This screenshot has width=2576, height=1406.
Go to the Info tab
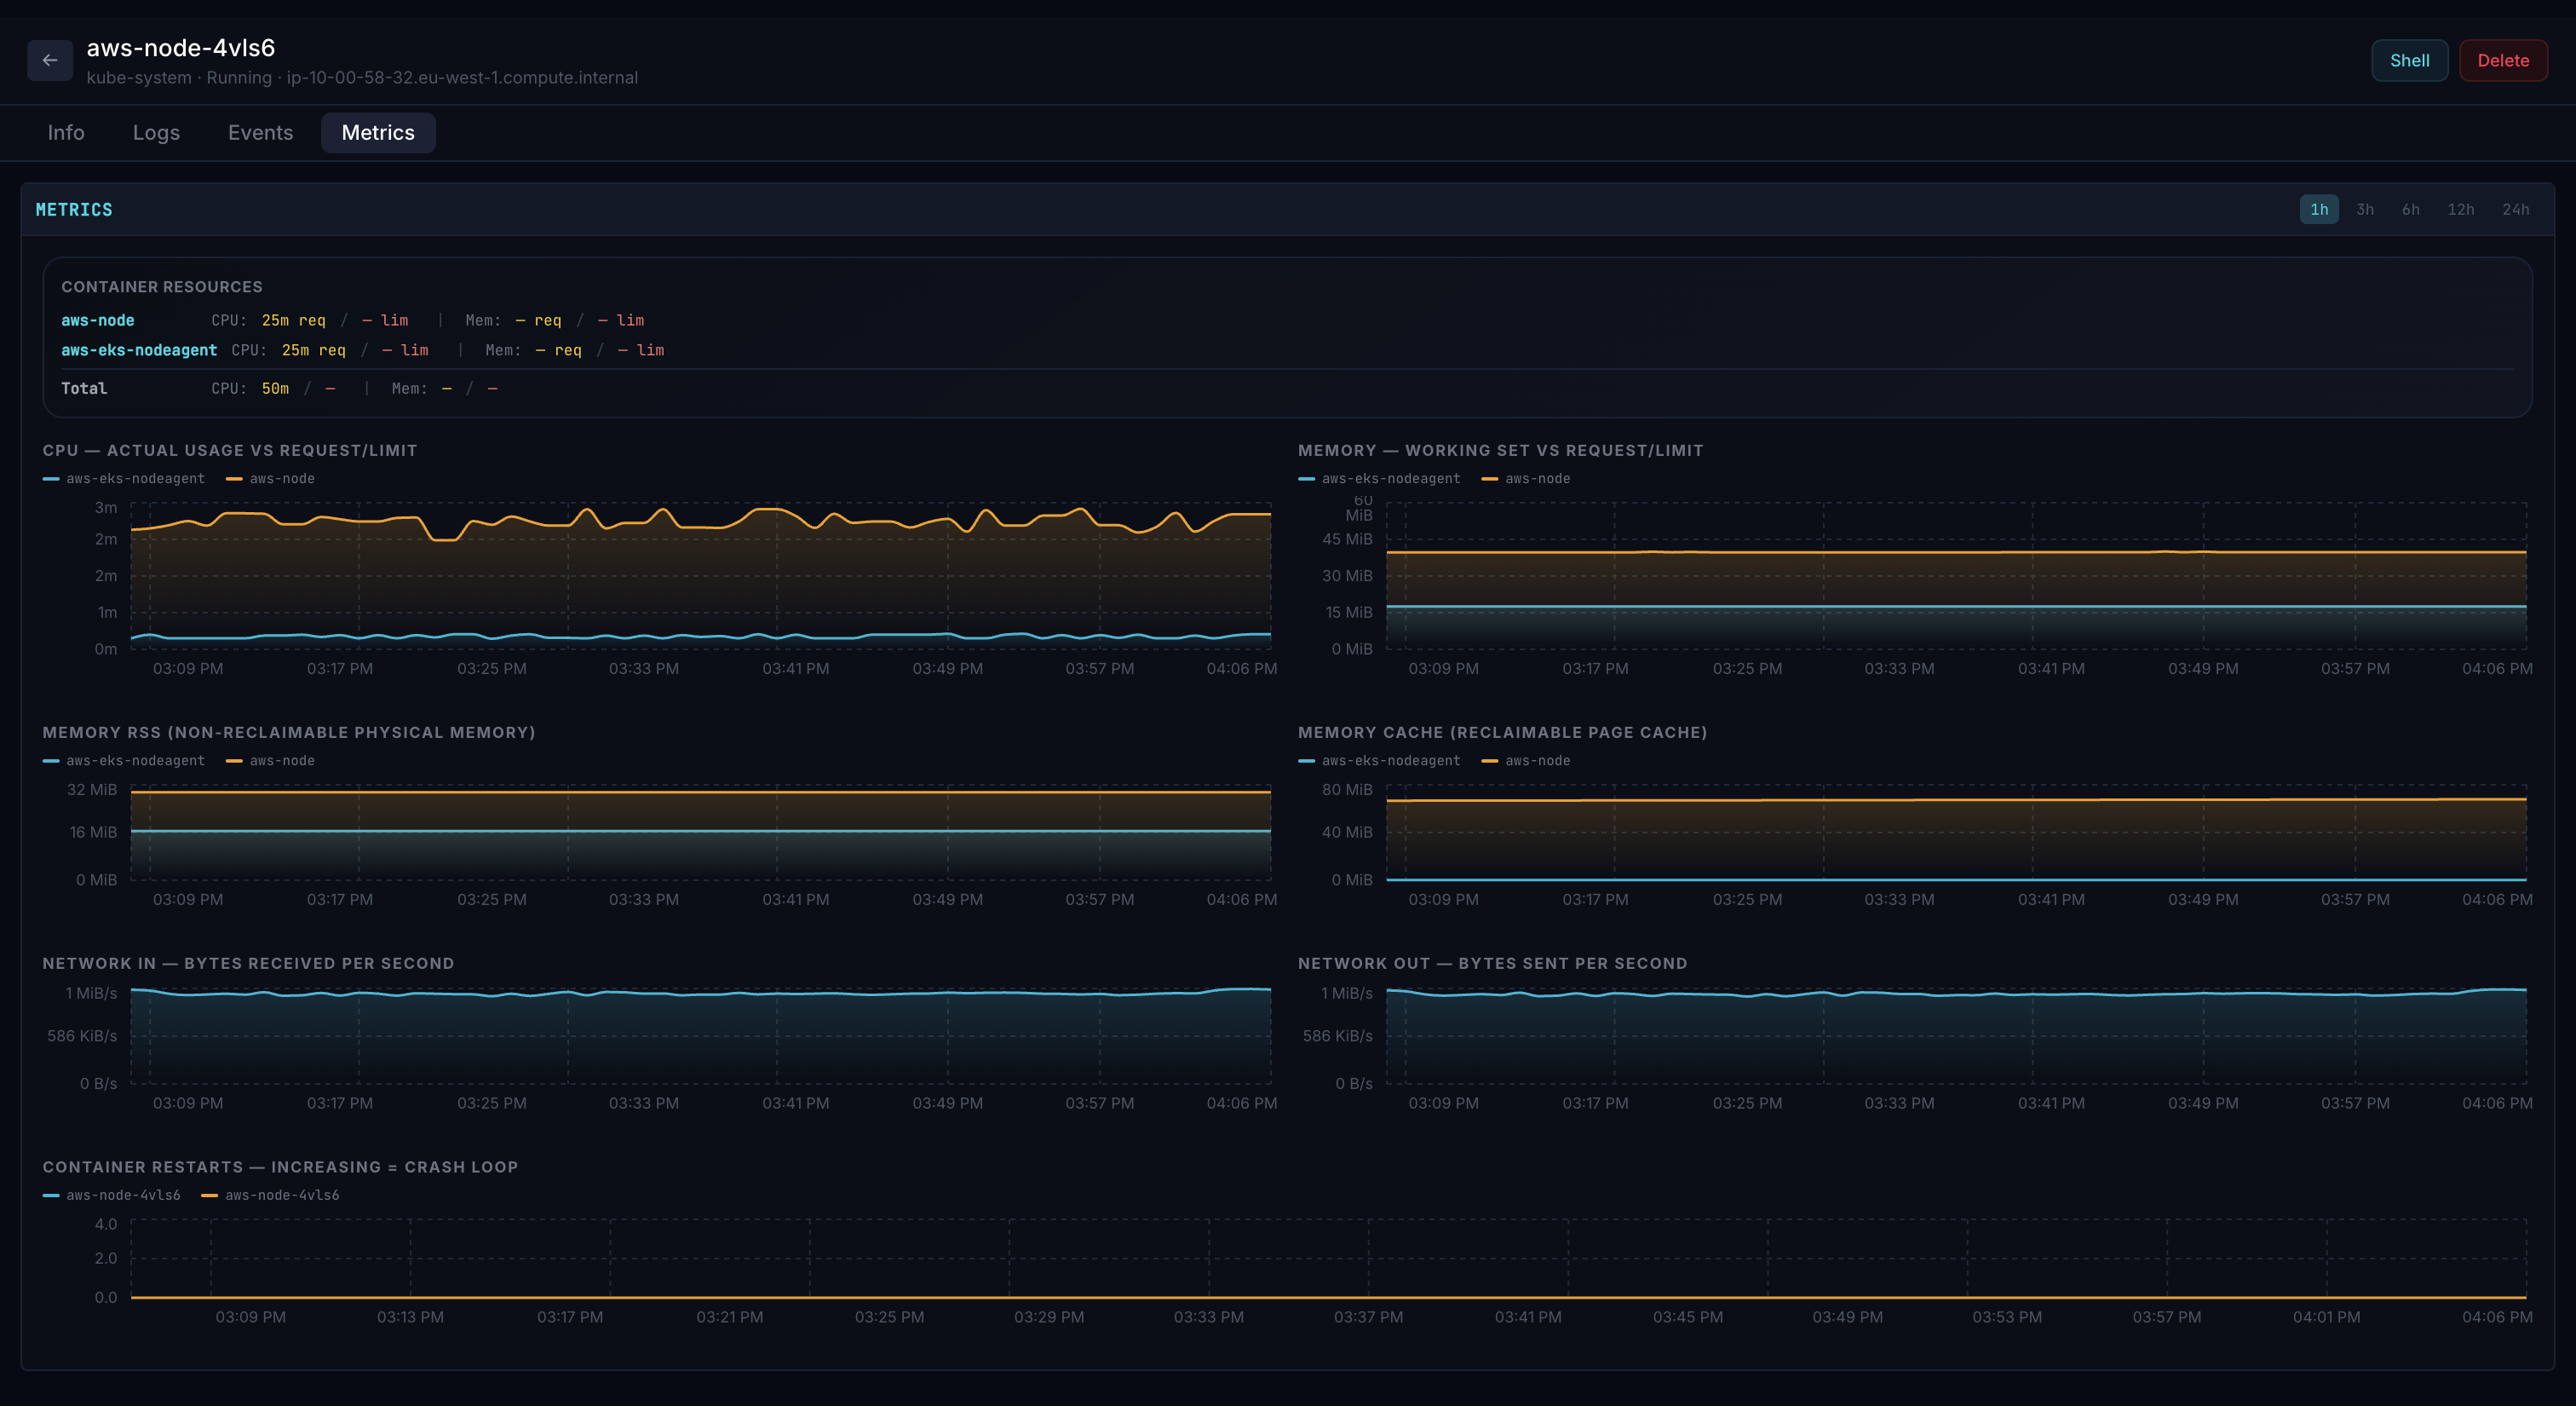pyautogui.click(x=65, y=132)
